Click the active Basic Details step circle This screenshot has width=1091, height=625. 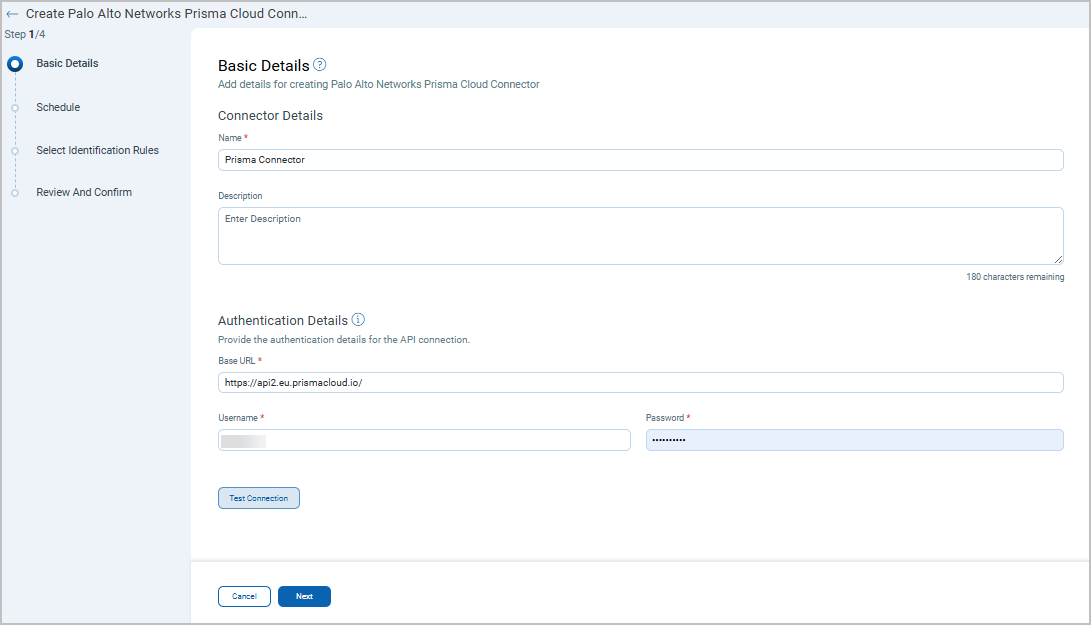pos(15,64)
